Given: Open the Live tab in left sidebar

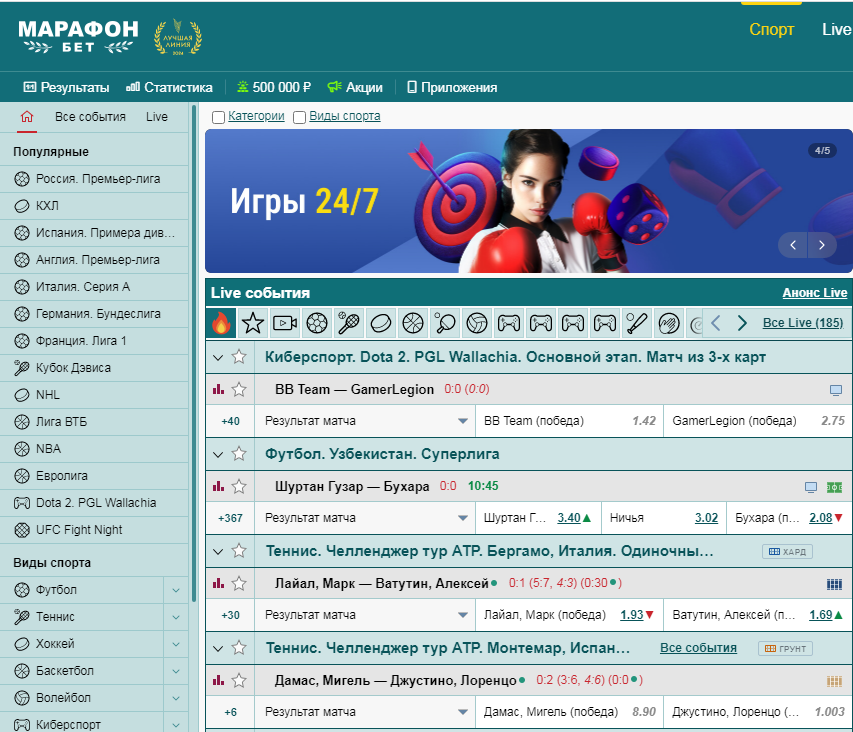Looking at the screenshot, I should [157, 117].
